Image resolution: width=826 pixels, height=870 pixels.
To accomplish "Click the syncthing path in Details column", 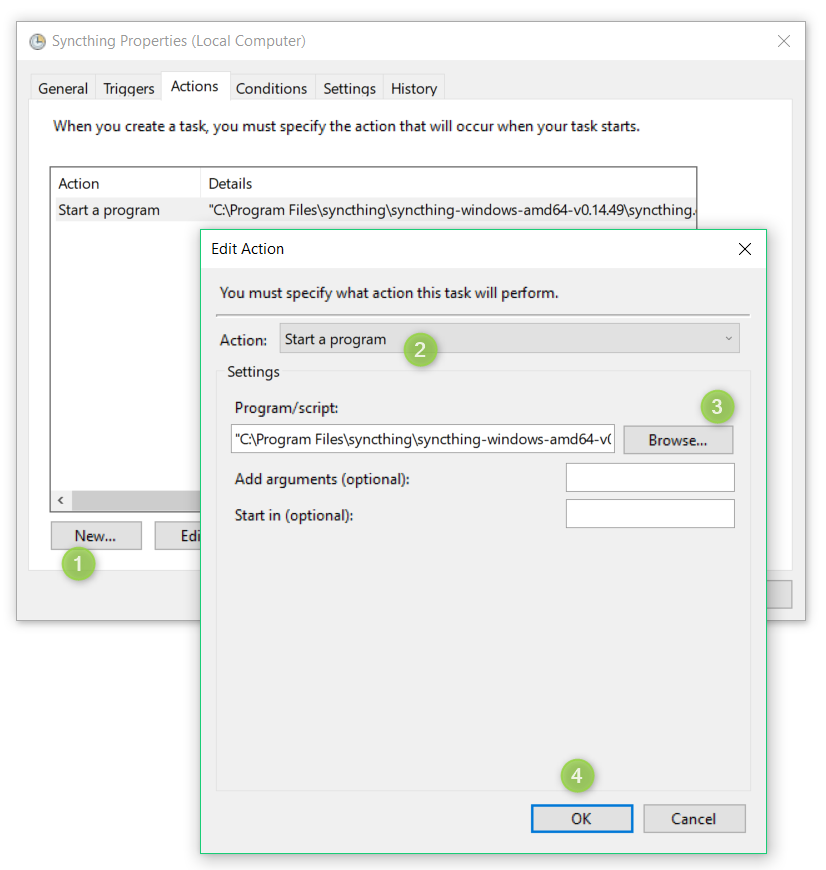I will coord(452,210).
